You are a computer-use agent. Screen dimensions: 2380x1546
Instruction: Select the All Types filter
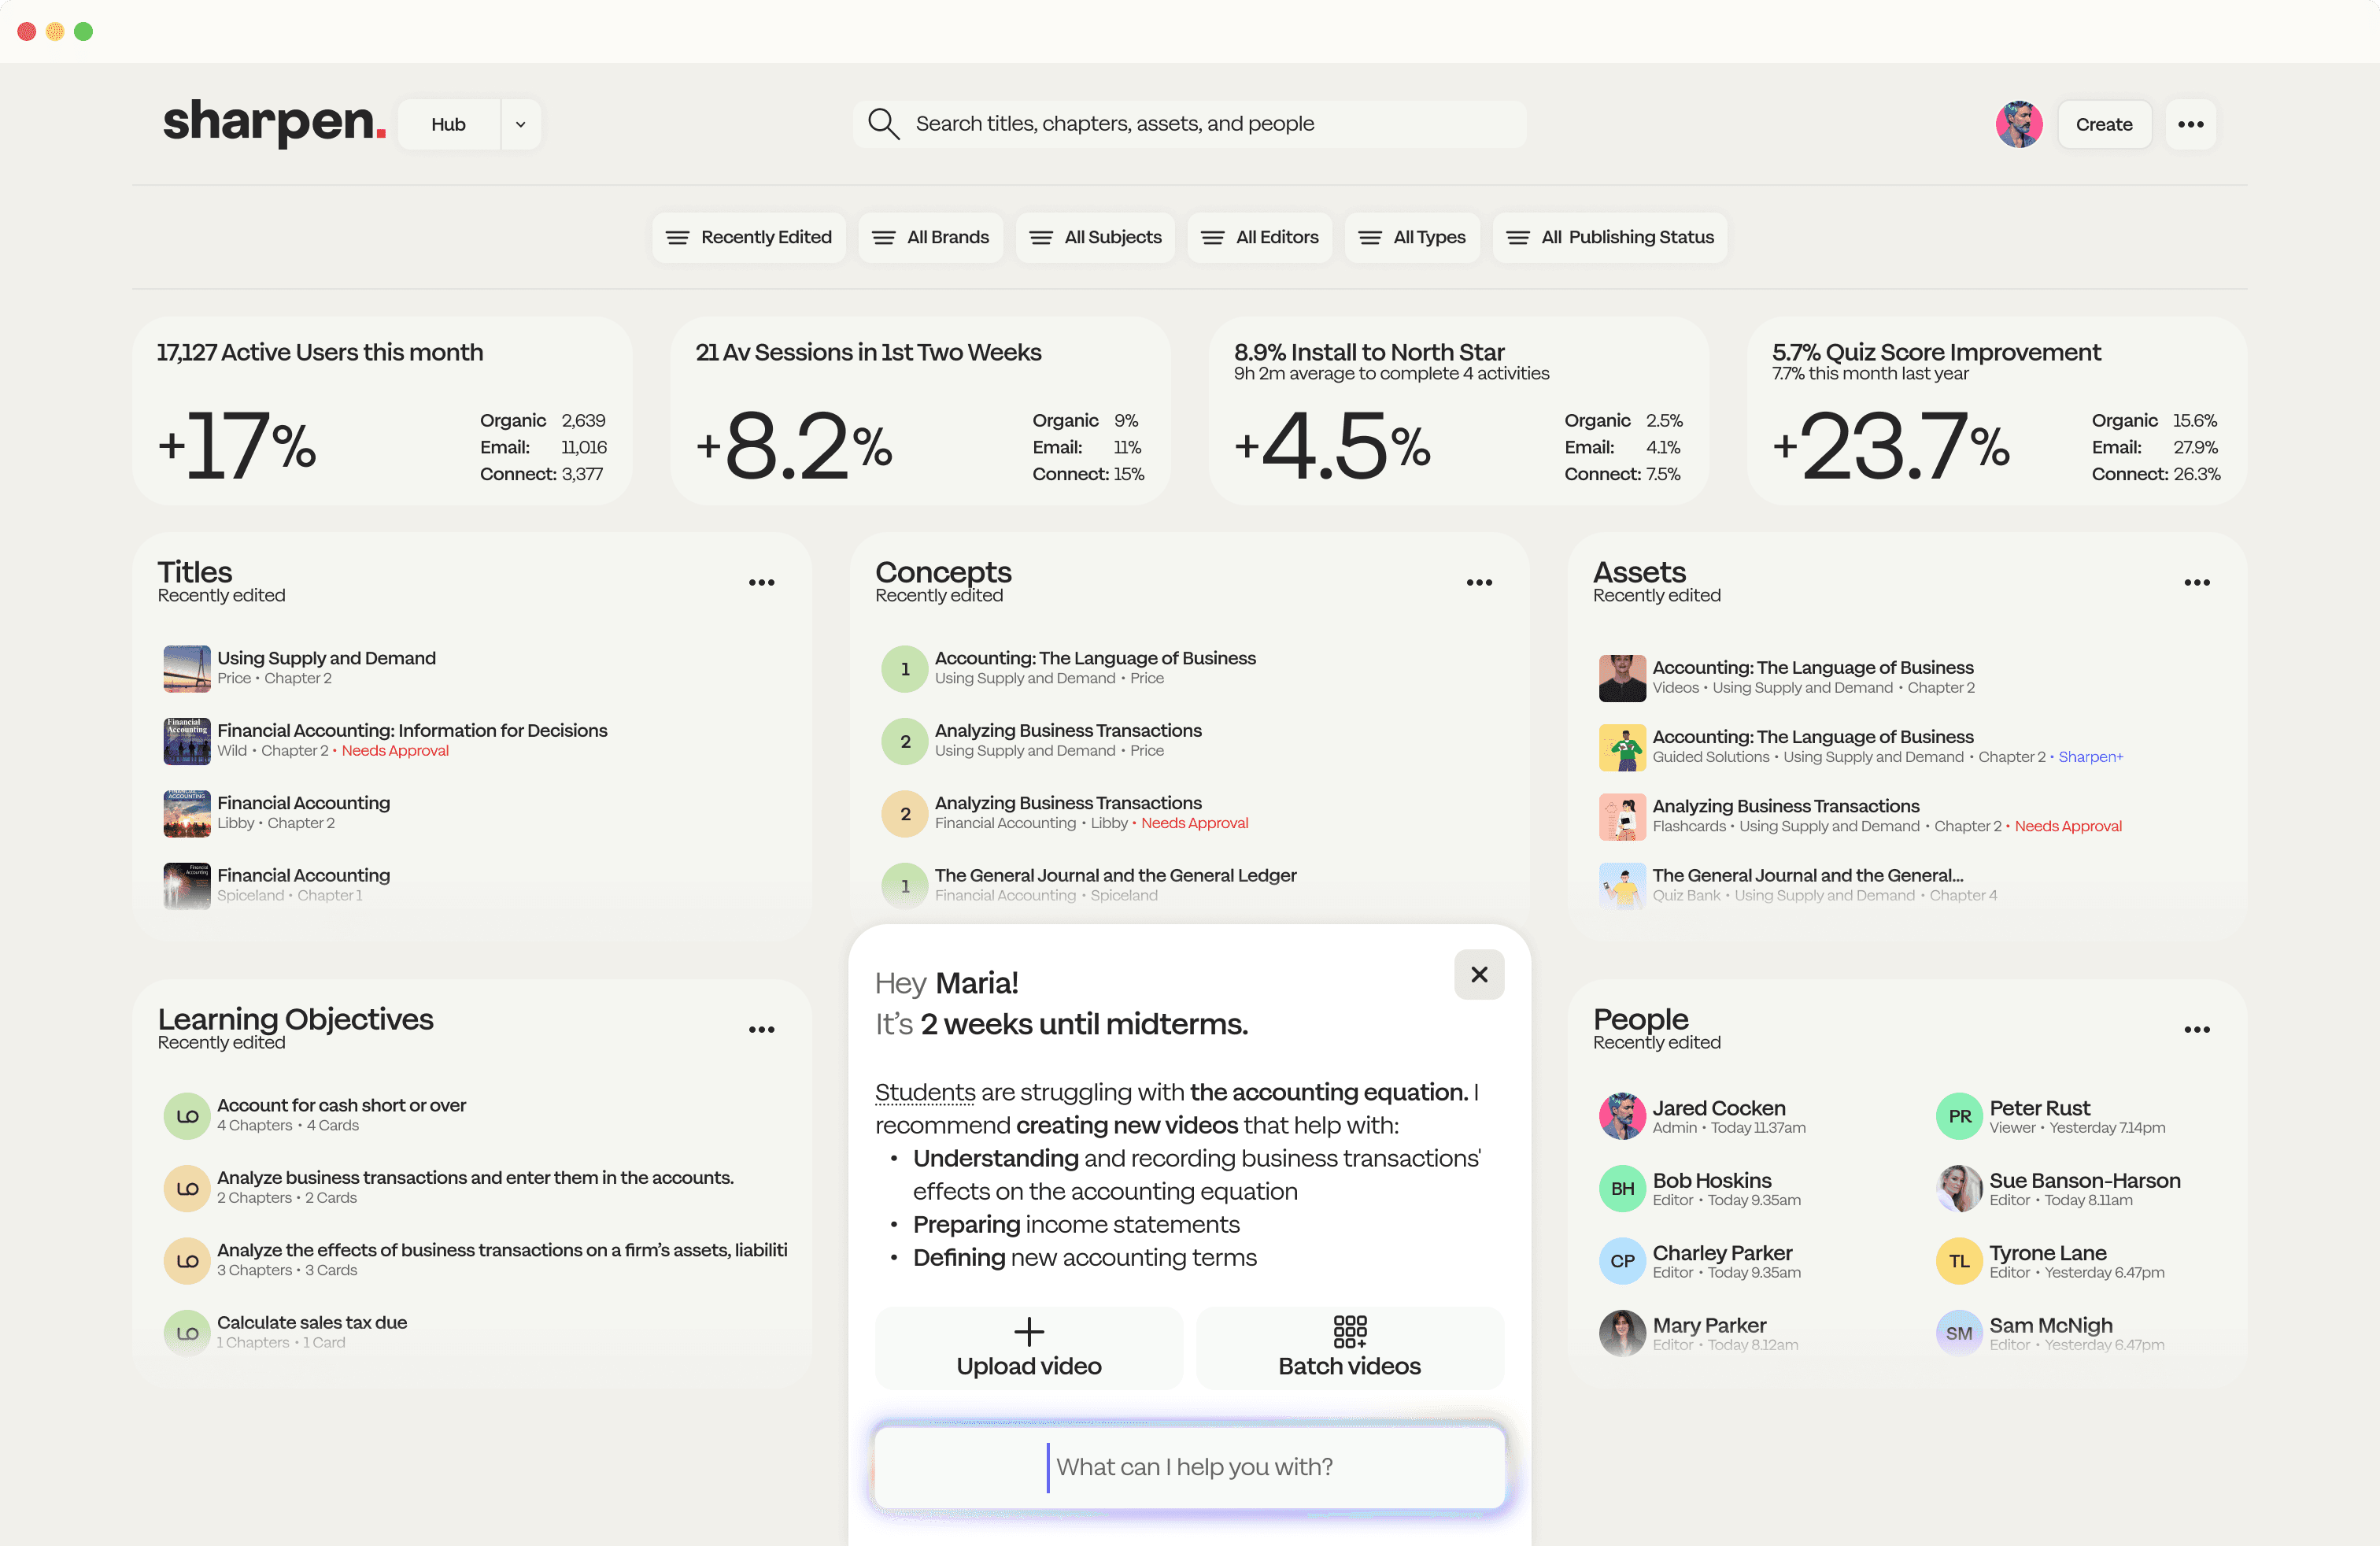pos(1411,237)
